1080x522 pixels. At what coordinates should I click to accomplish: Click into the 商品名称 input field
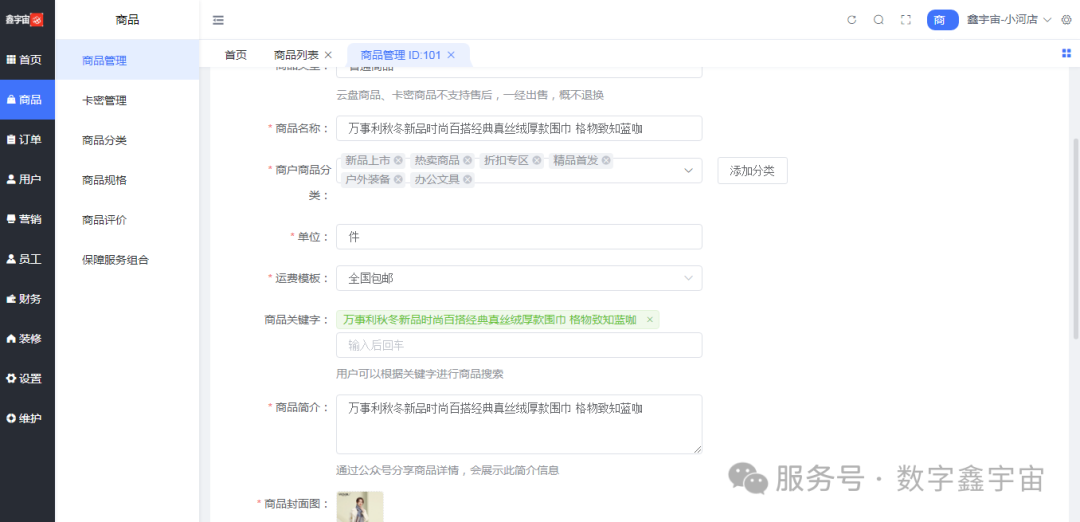[x=519, y=128]
